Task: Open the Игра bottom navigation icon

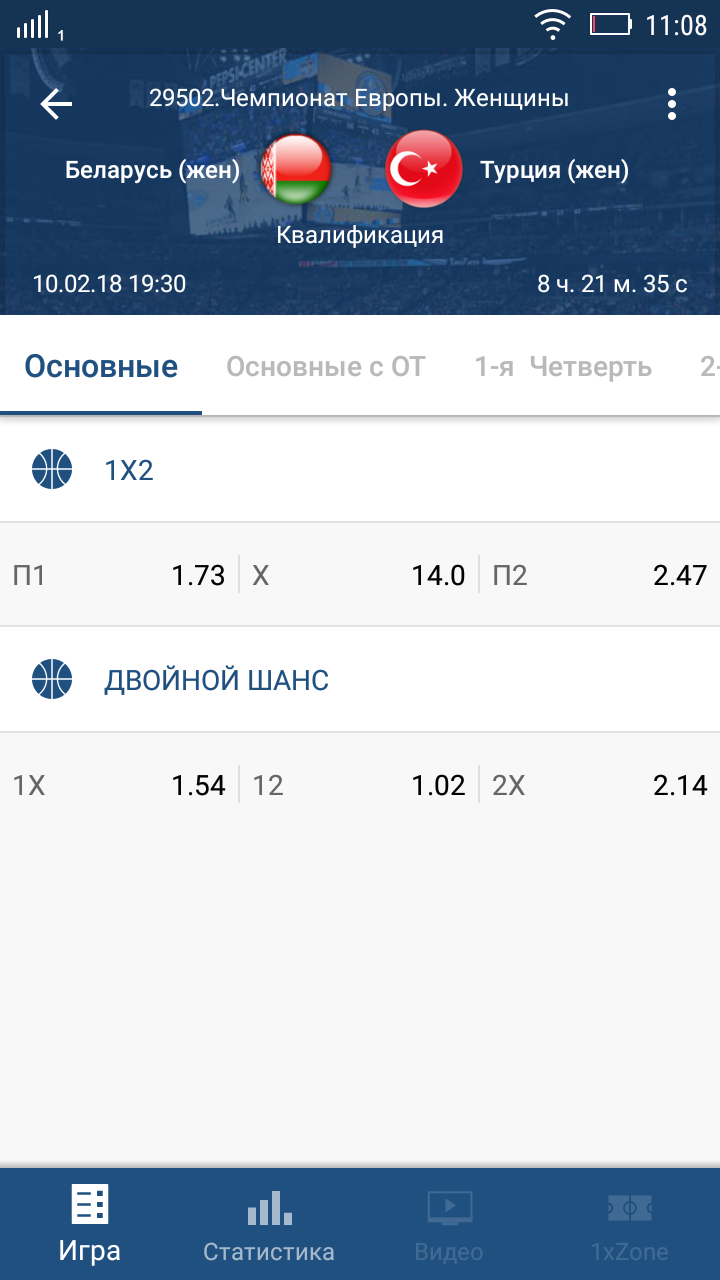Action: coord(89,1206)
